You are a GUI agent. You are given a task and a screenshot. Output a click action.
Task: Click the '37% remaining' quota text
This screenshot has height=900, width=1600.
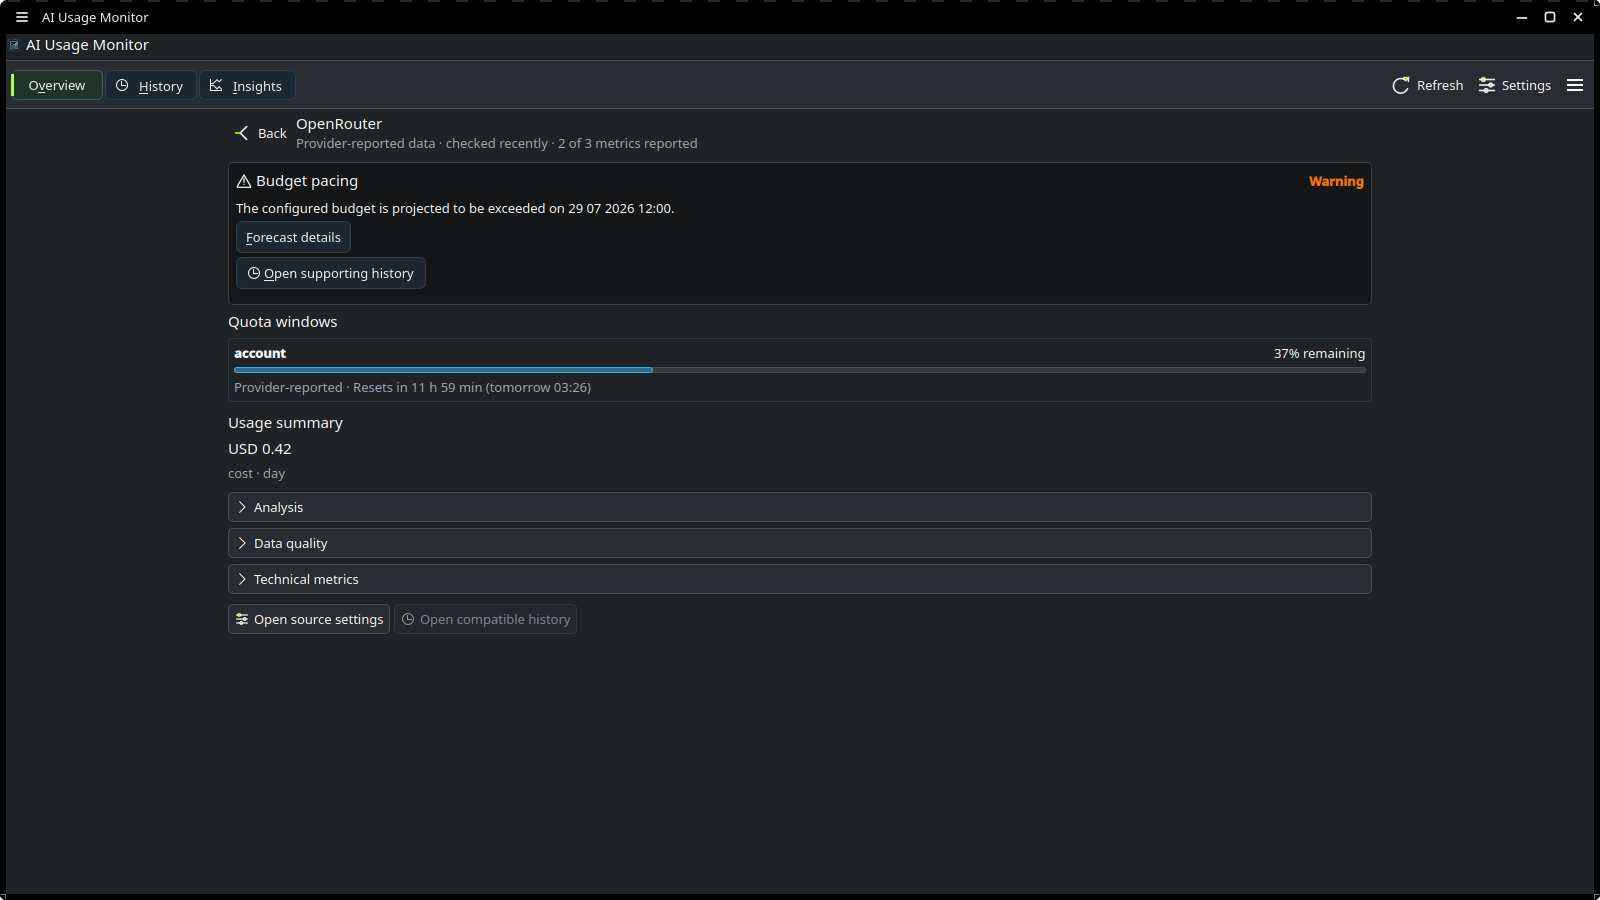pyautogui.click(x=1319, y=354)
